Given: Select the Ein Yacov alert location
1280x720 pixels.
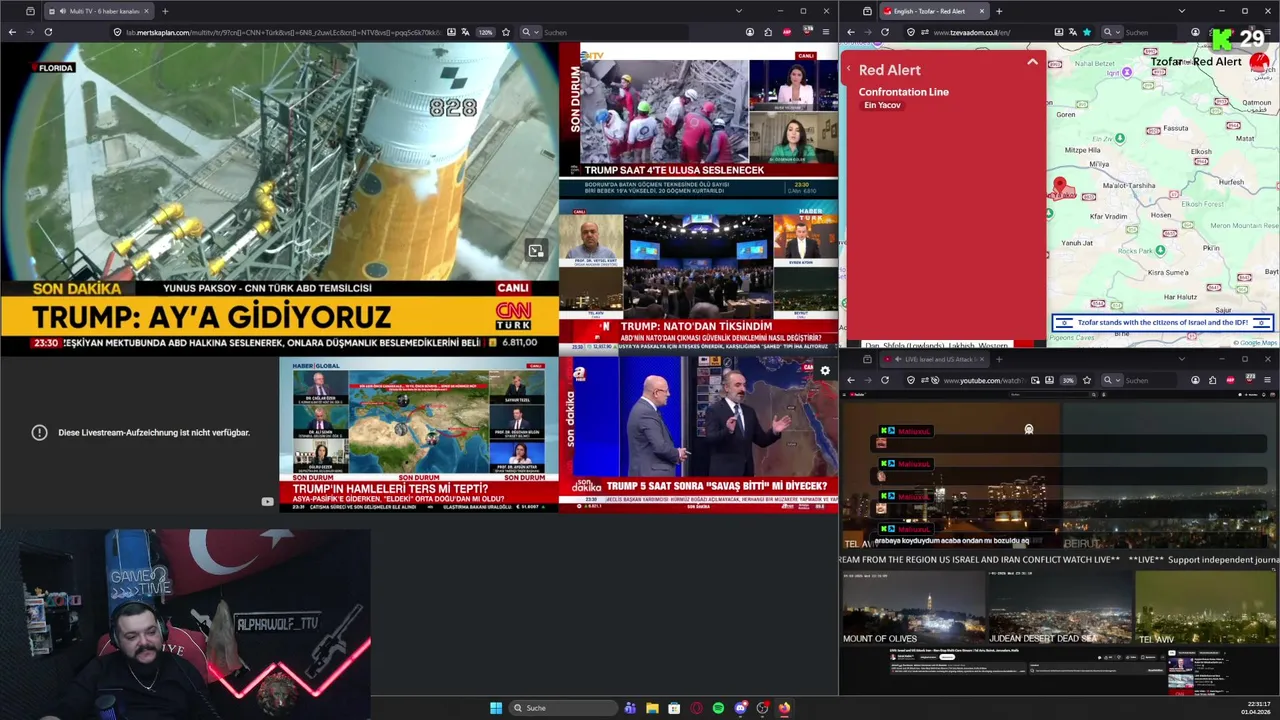Looking at the screenshot, I should tap(882, 105).
